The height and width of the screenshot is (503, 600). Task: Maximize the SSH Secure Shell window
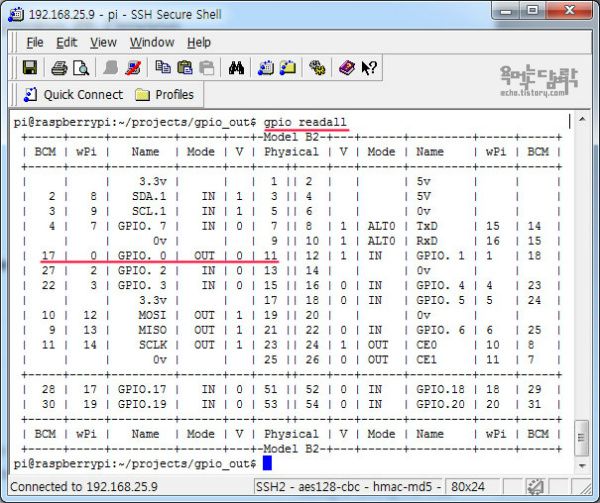pos(532,11)
